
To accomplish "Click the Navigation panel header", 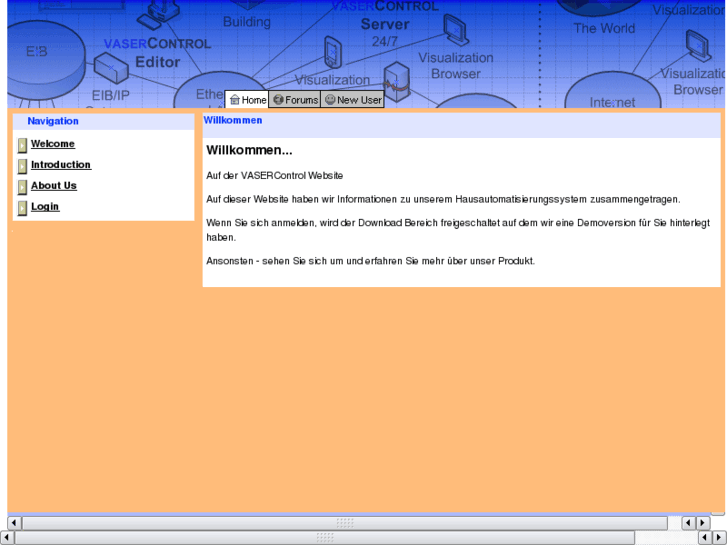I will [x=103, y=122].
